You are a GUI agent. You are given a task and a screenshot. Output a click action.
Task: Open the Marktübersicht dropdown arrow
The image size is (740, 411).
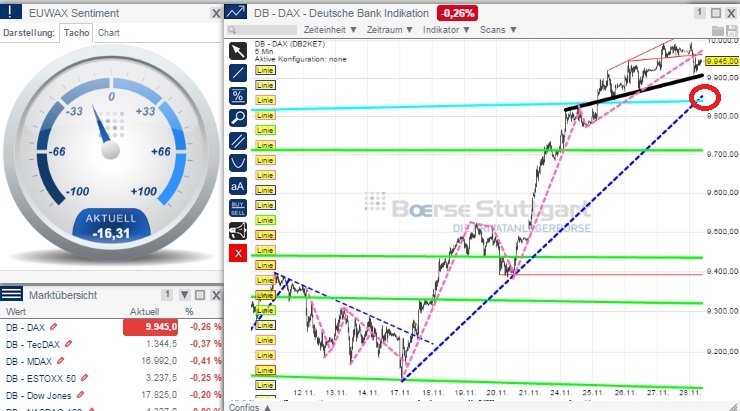(x=185, y=295)
